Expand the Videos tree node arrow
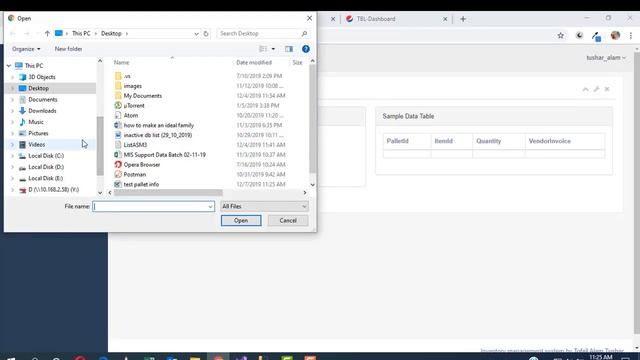Screen dimensions: 640x360 (x=12, y=144)
